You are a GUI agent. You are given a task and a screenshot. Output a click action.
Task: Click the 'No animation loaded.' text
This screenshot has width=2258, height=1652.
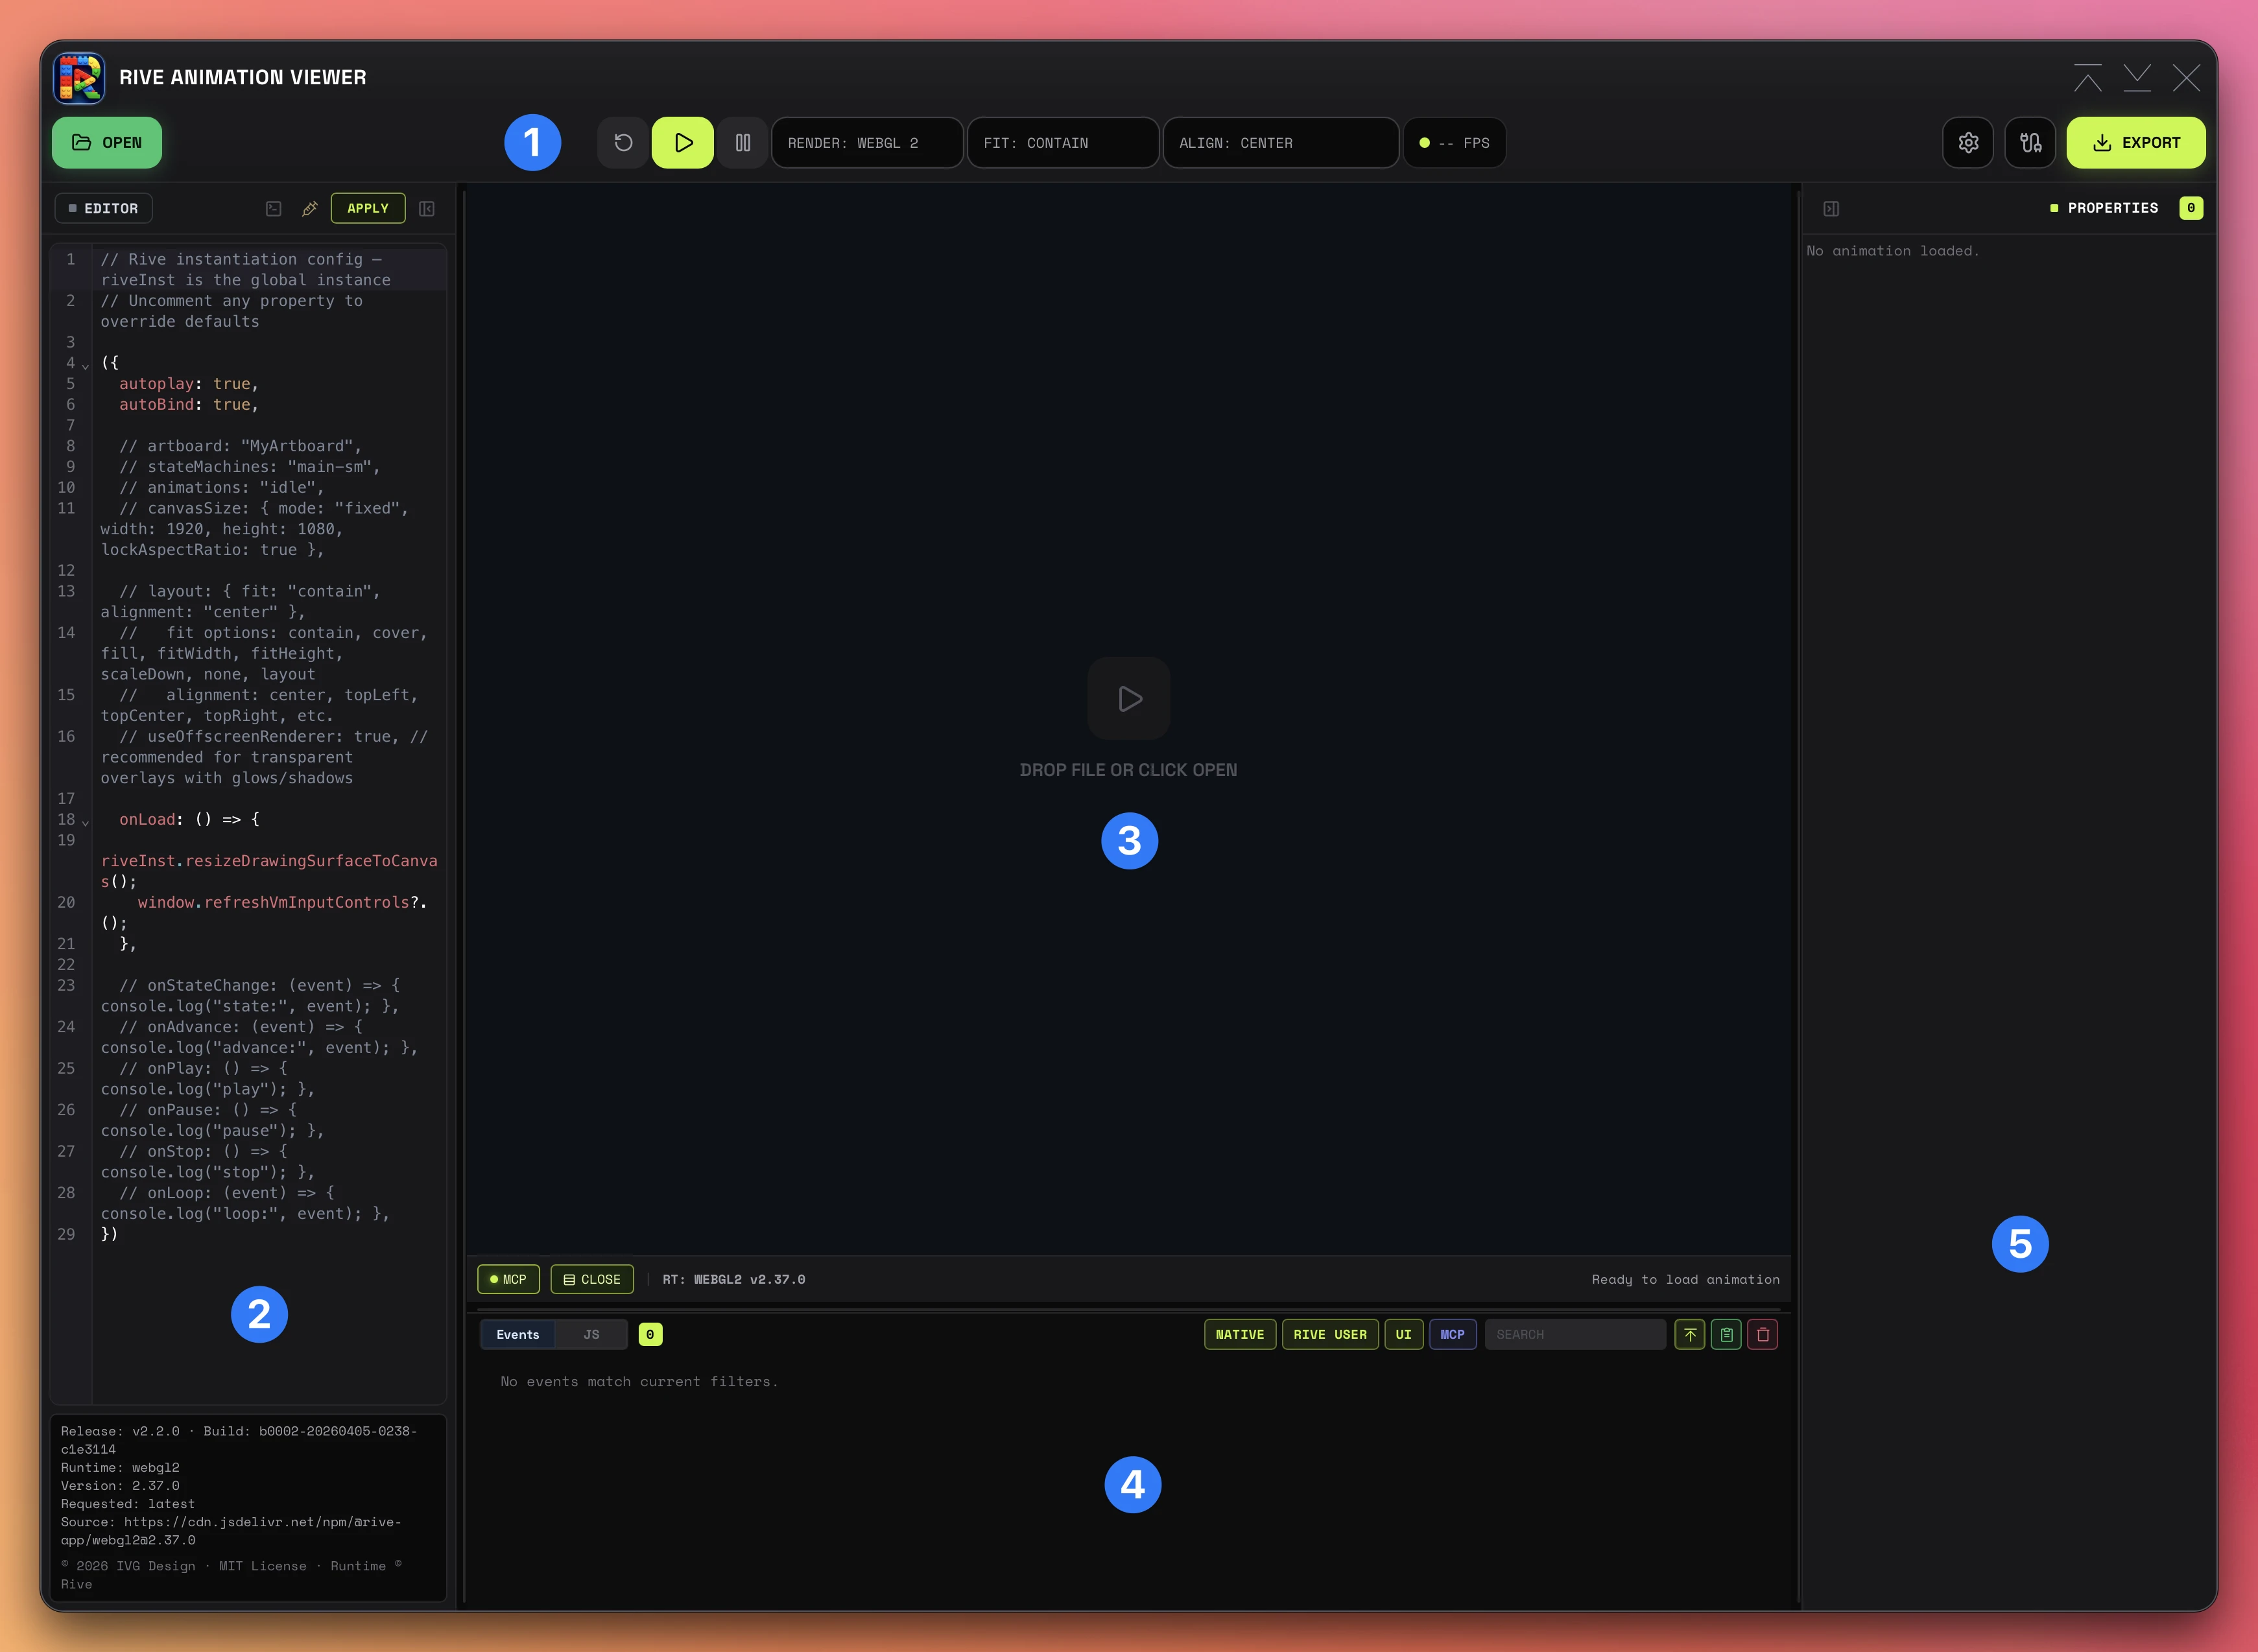tap(1893, 251)
